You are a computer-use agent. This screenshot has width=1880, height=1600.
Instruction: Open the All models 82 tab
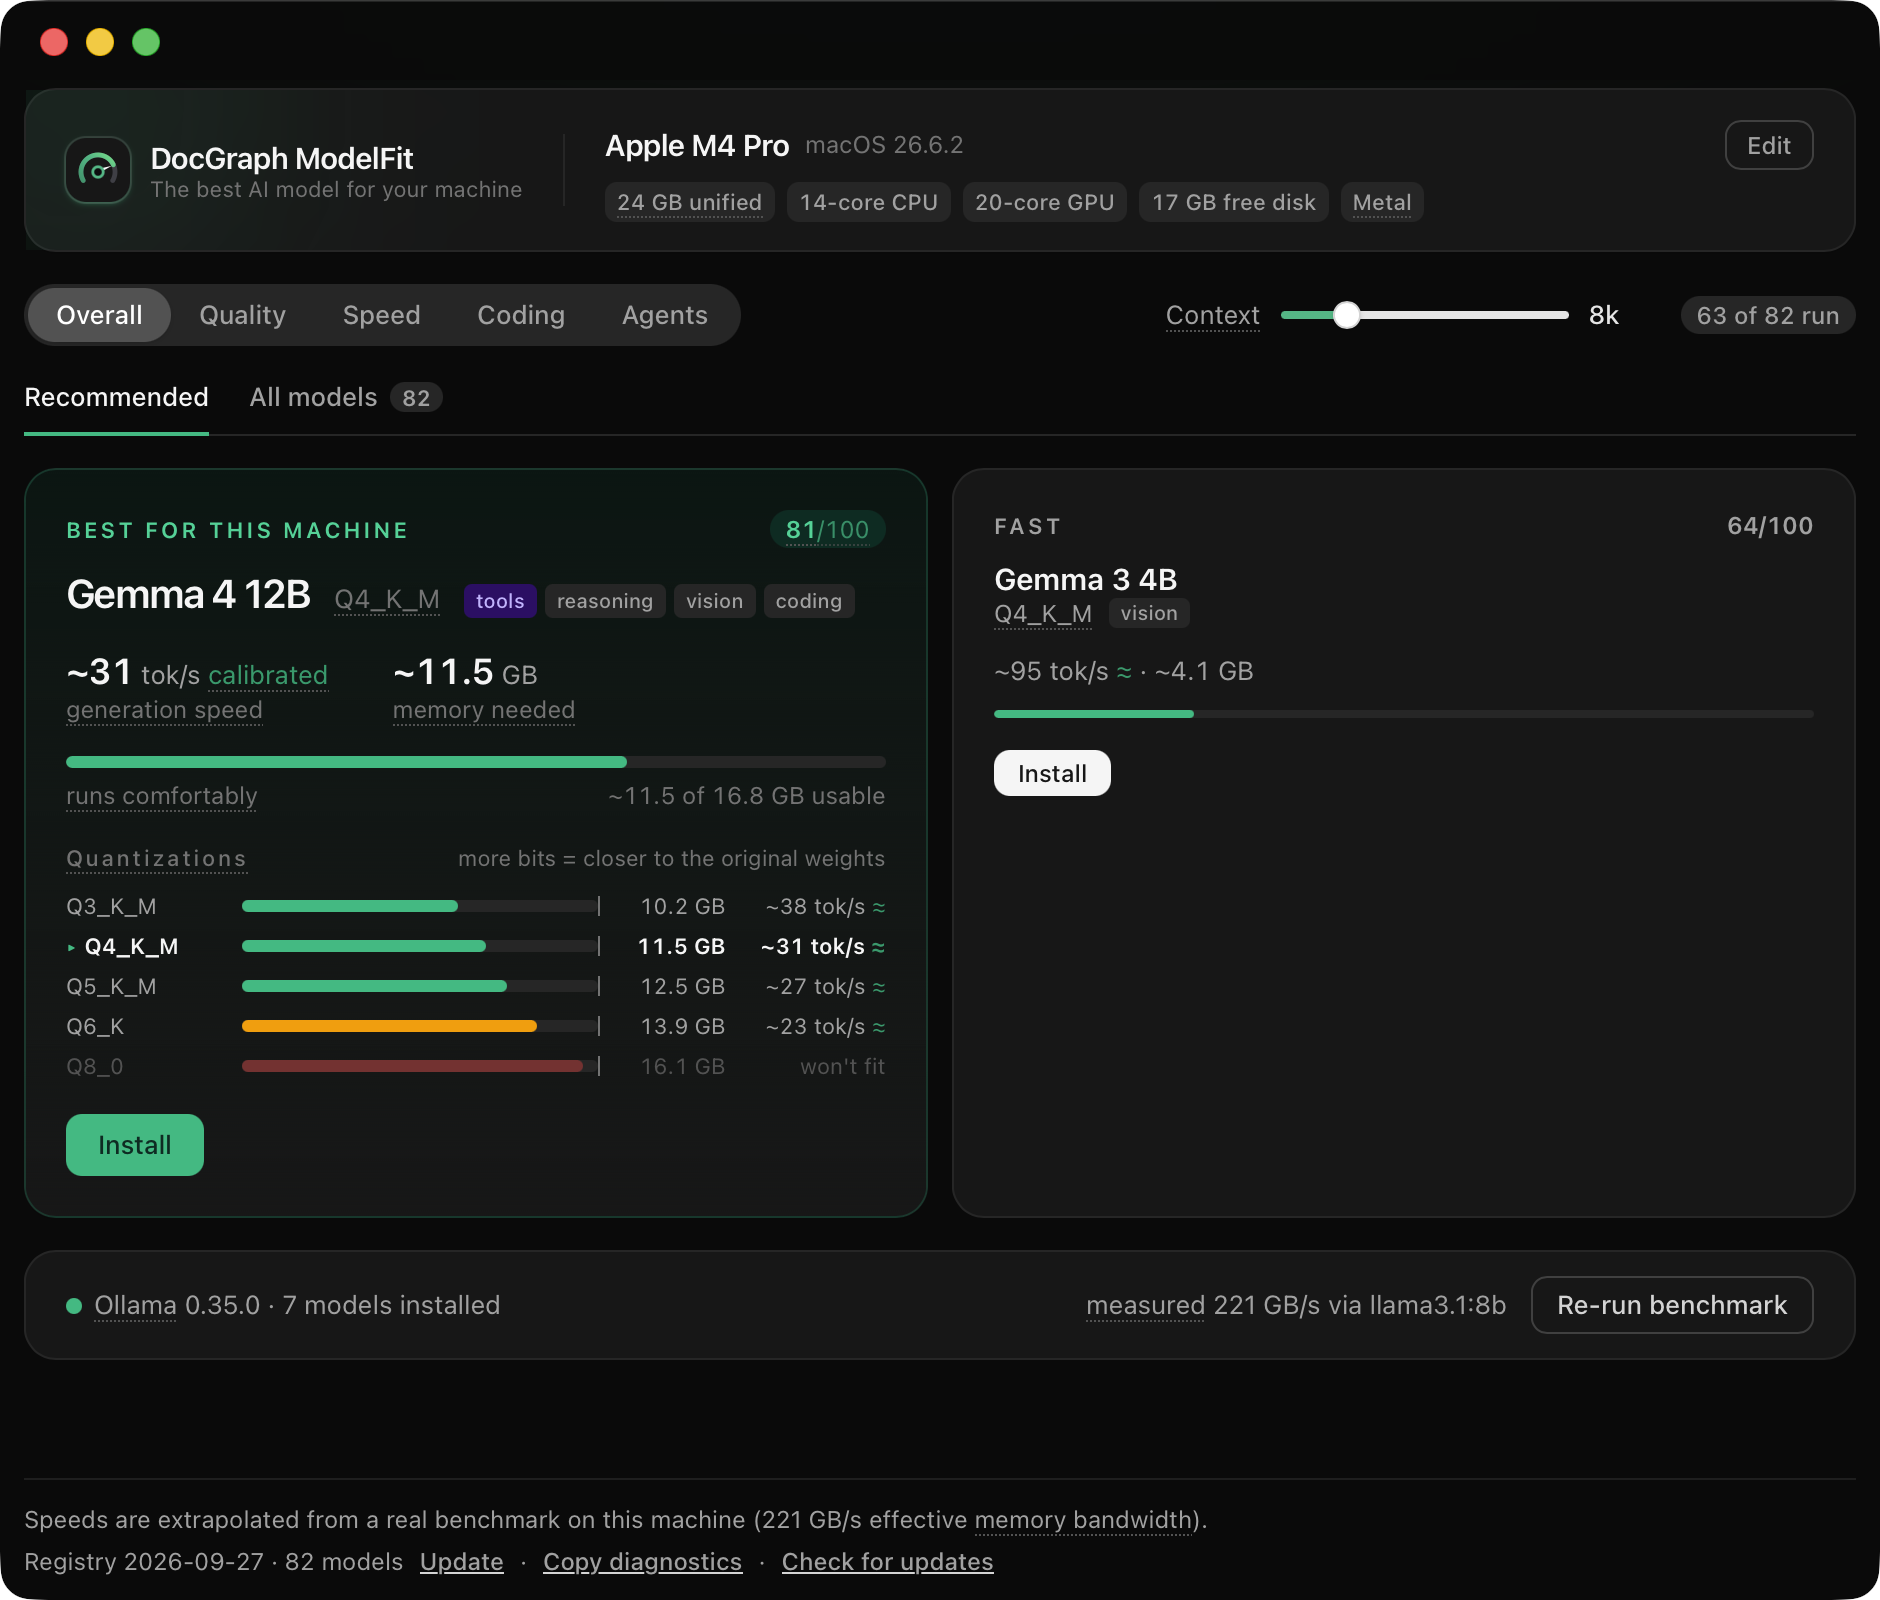345,398
